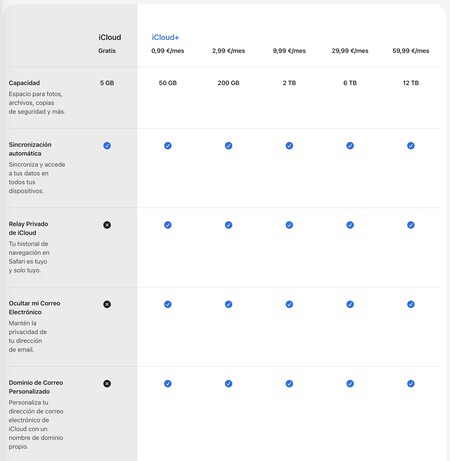Click the 200 GB capacity cell

(x=228, y=83)
